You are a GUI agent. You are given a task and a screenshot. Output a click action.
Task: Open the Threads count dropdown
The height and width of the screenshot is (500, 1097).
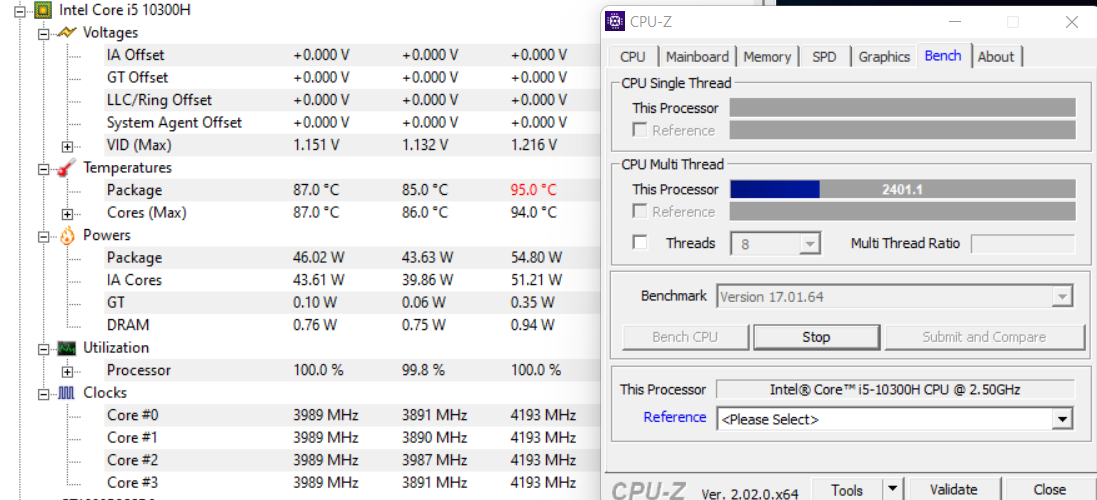(810, 243)
